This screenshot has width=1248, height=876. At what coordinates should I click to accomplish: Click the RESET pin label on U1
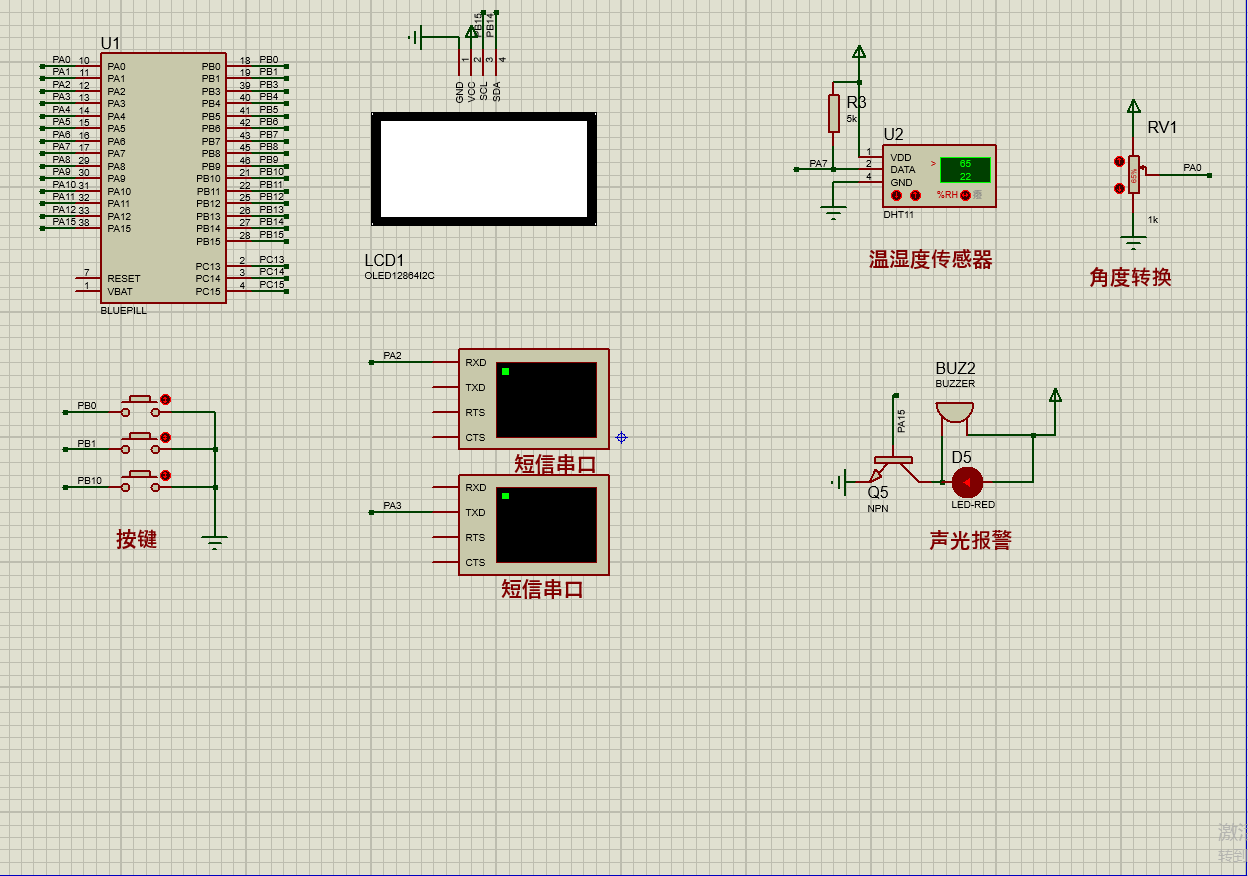pyautogui.click(x=124, y=279)
